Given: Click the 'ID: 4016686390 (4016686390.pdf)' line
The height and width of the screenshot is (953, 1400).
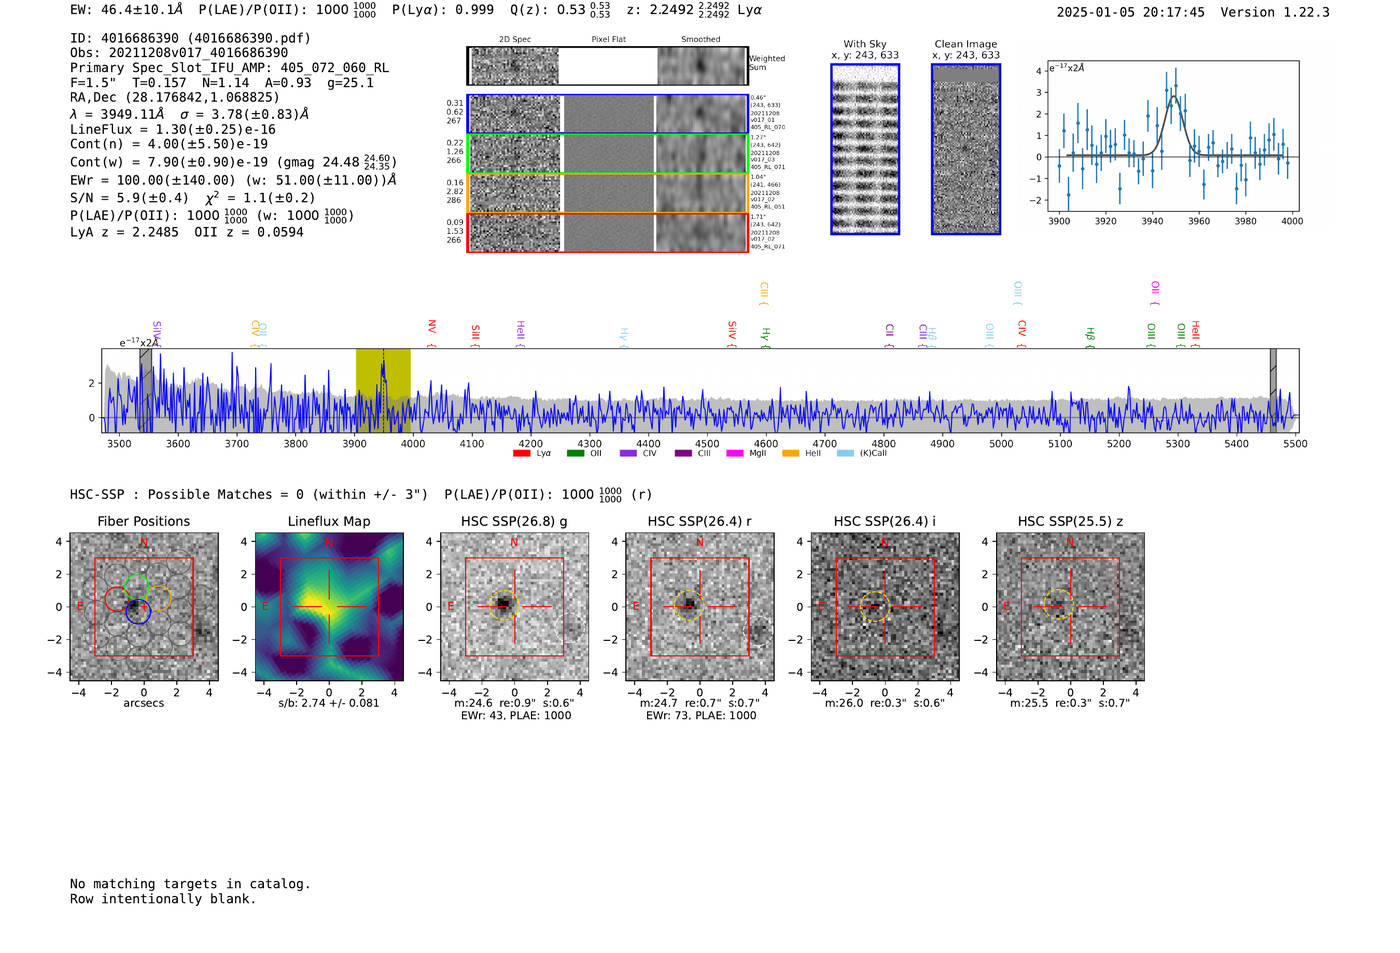Looking at the screenshot, I should click(190, 38).
